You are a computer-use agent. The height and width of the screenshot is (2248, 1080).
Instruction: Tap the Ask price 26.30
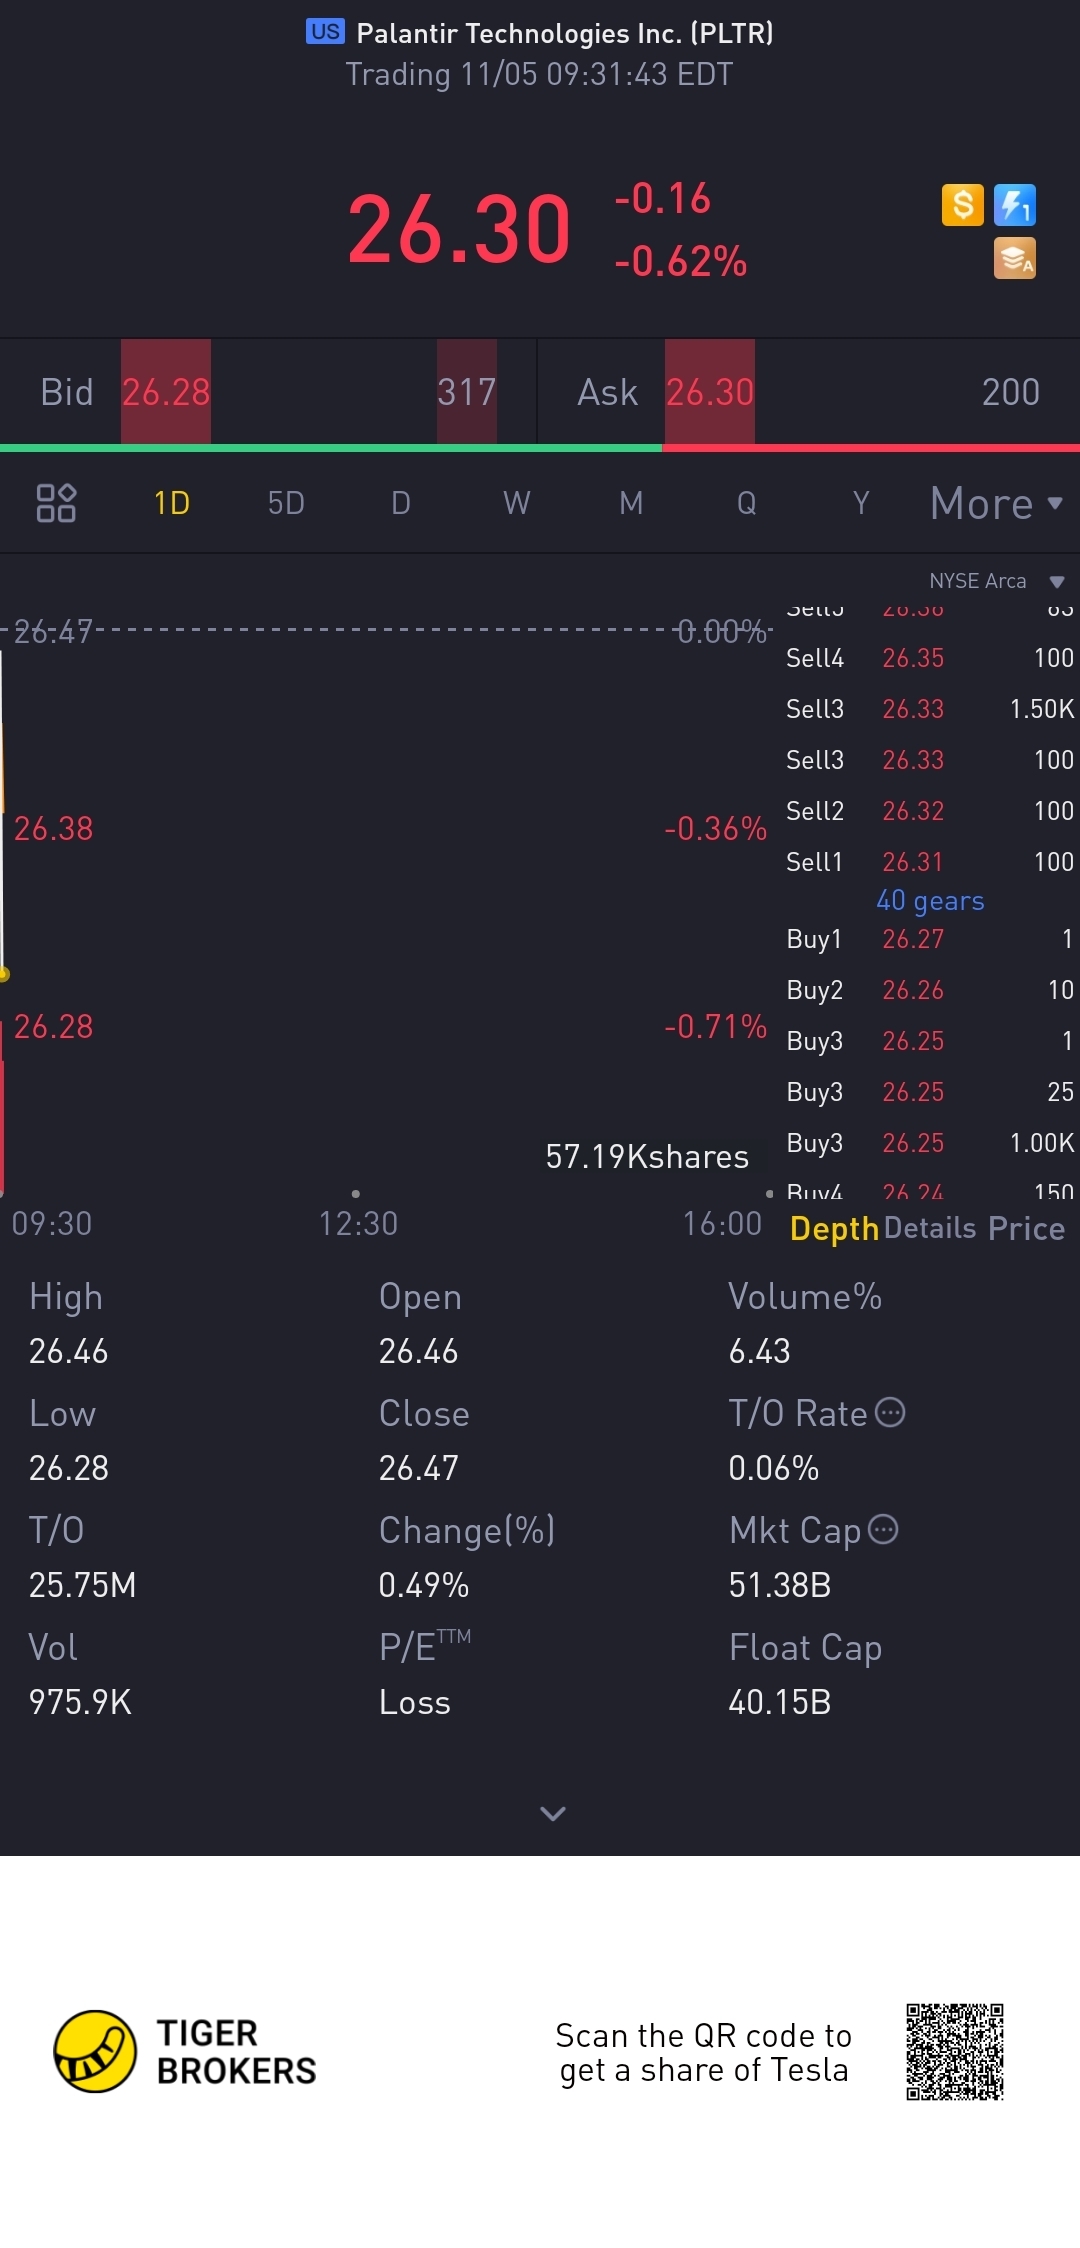(710, 392)
